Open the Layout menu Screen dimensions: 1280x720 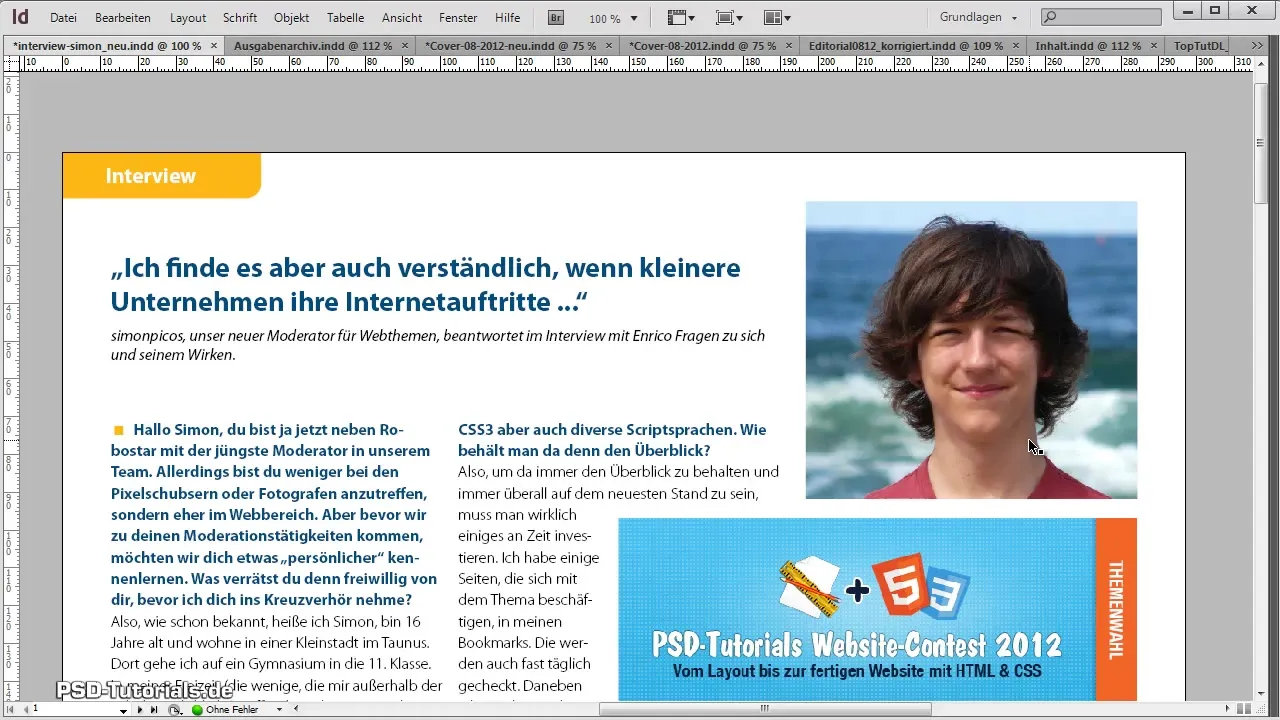pyautogui.click(x=188, y=18)
